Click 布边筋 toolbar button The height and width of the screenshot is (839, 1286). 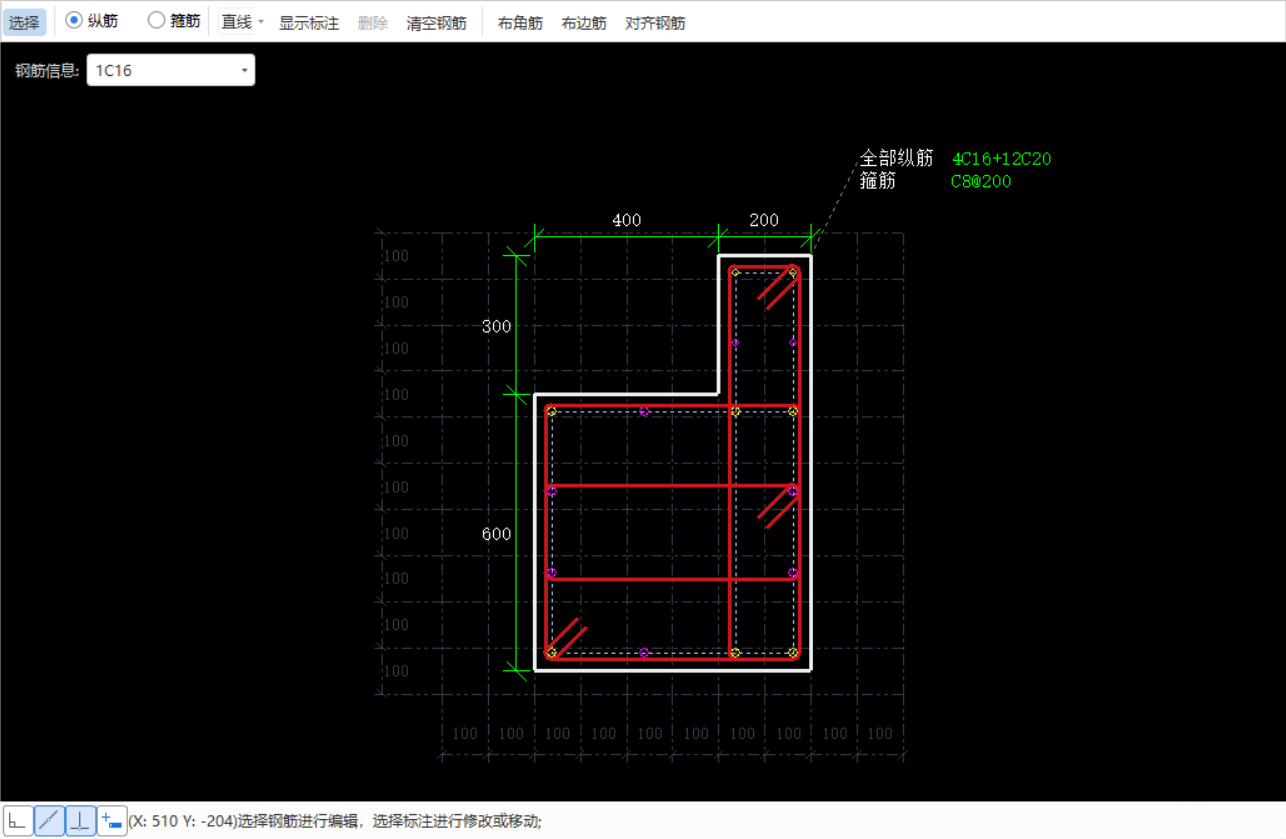point(584,22)
